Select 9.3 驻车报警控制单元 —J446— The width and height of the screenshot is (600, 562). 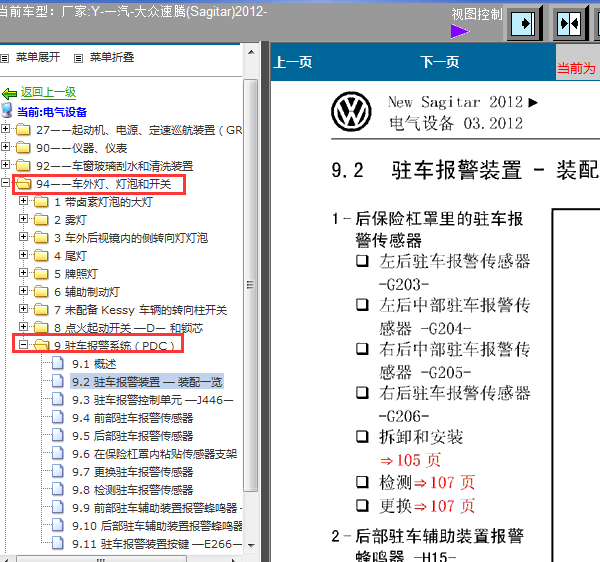(x=153, y=400)
